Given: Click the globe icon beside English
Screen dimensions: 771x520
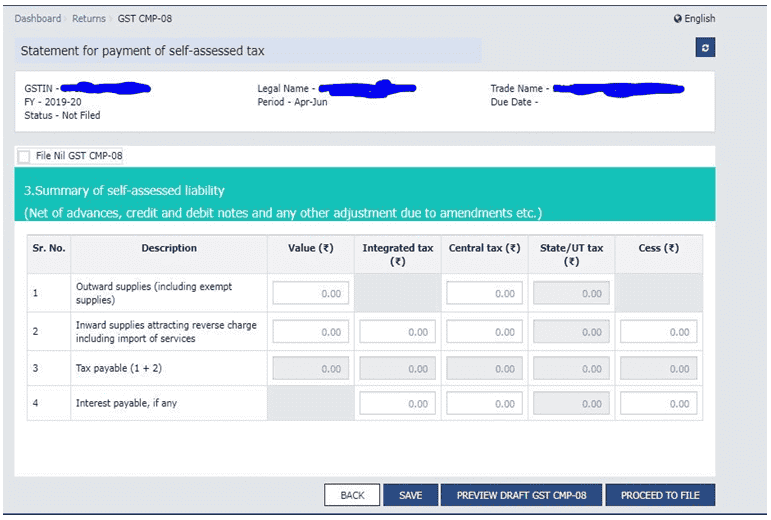Looking at the screenshot, I should [678, 19].
